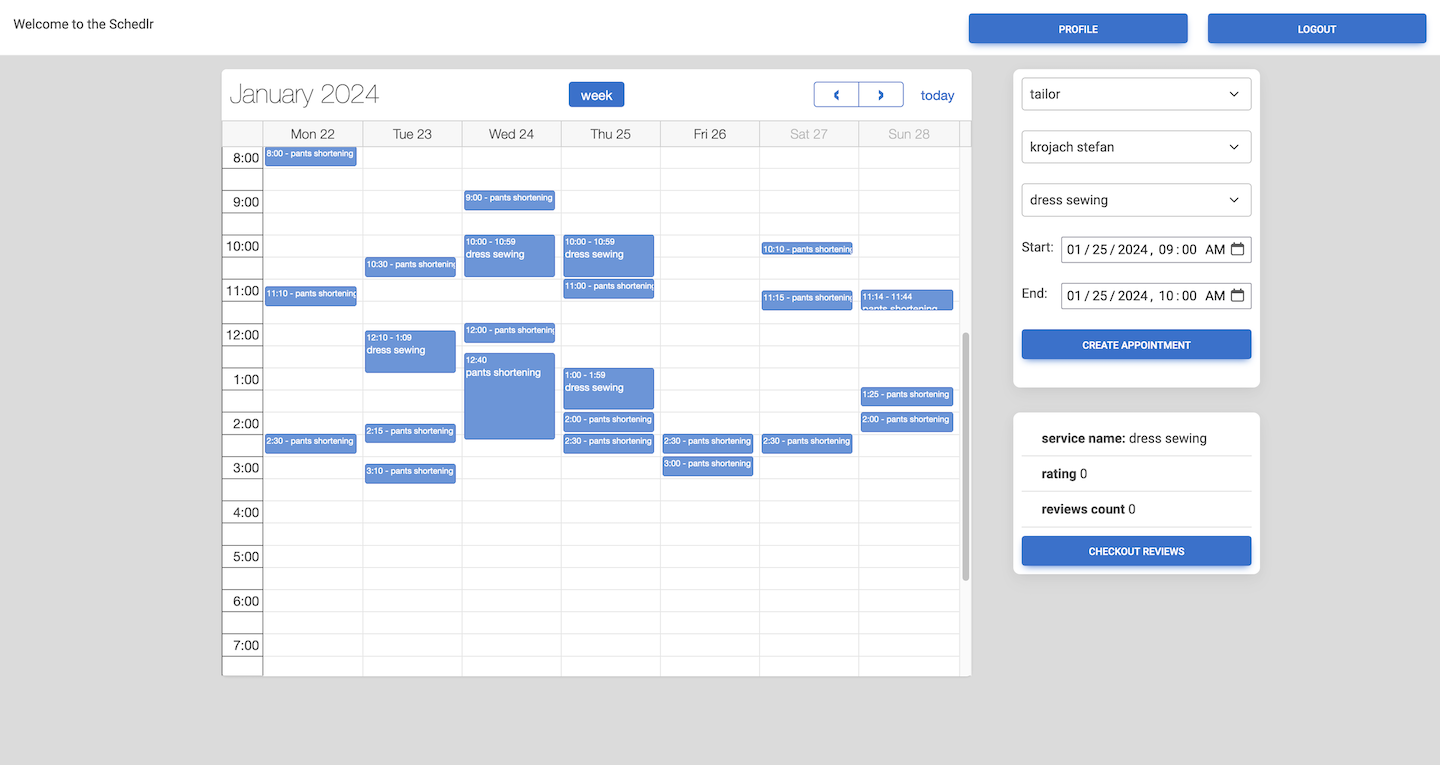Open the Start date calendar picker icon
The height and width of the screenshot is (765, 1440).
click(1237, 249)
